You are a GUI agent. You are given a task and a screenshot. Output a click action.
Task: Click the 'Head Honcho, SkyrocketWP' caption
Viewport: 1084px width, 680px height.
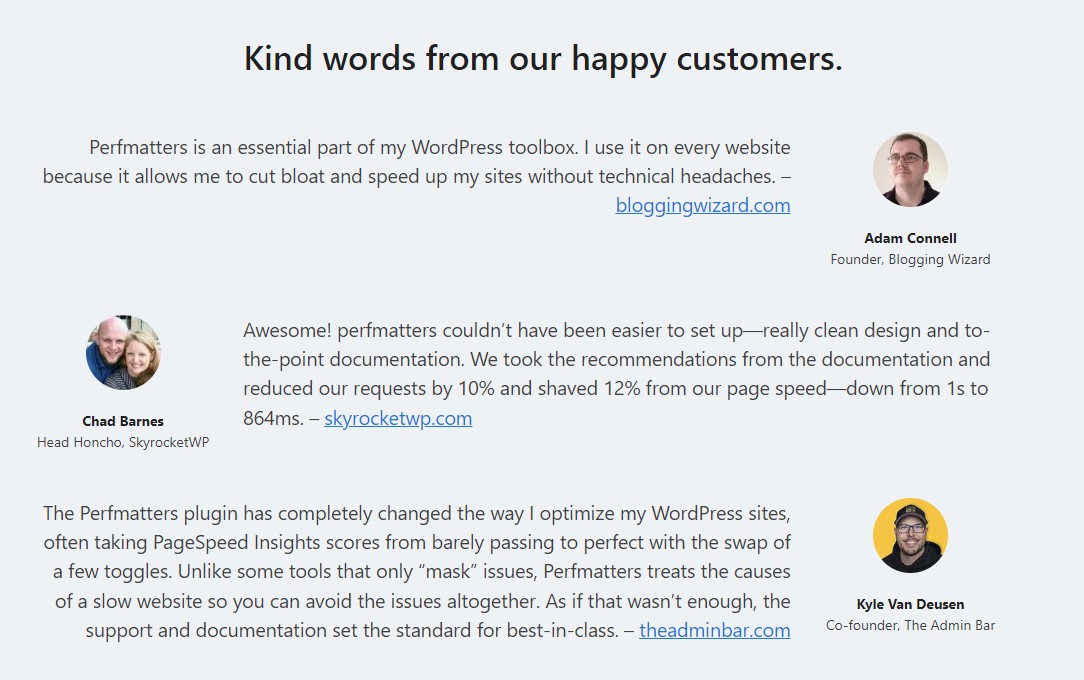[123, 442]
